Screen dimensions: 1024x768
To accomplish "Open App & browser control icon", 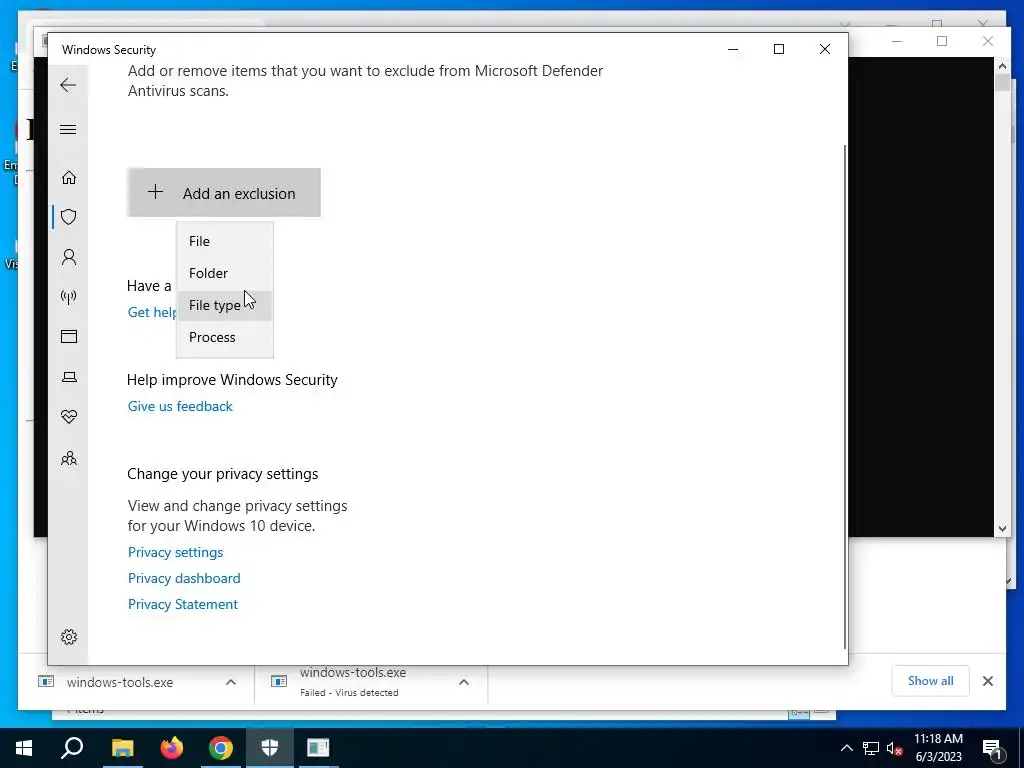I will (x=69, y=336).
